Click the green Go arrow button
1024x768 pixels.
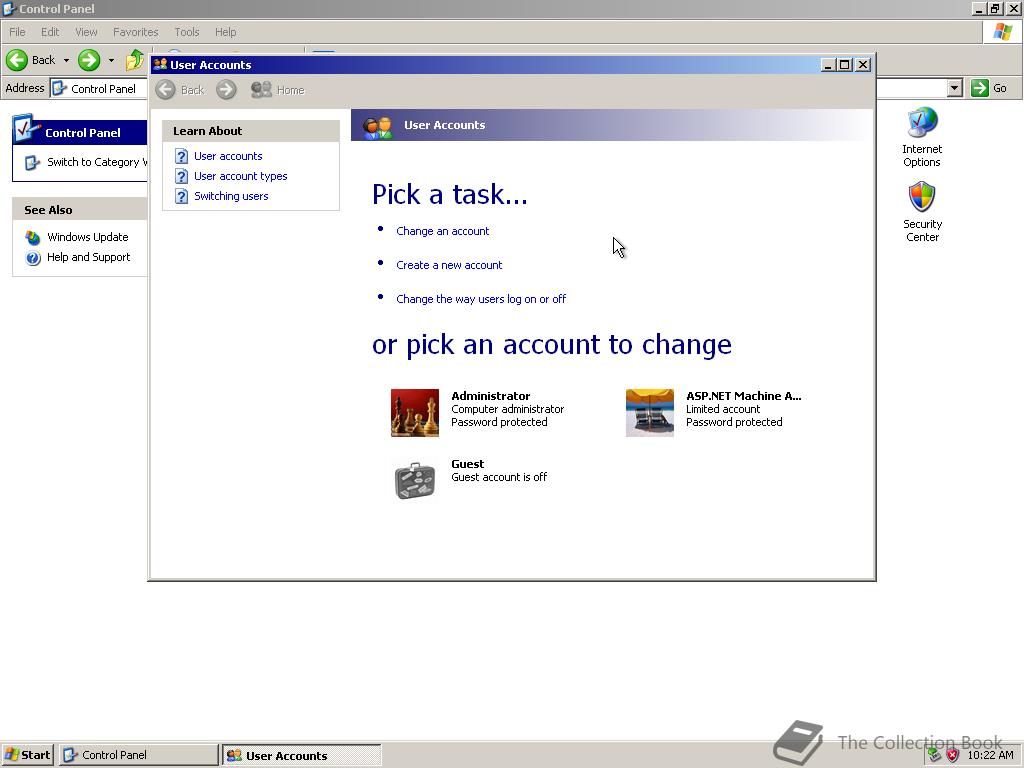point(980,88)
